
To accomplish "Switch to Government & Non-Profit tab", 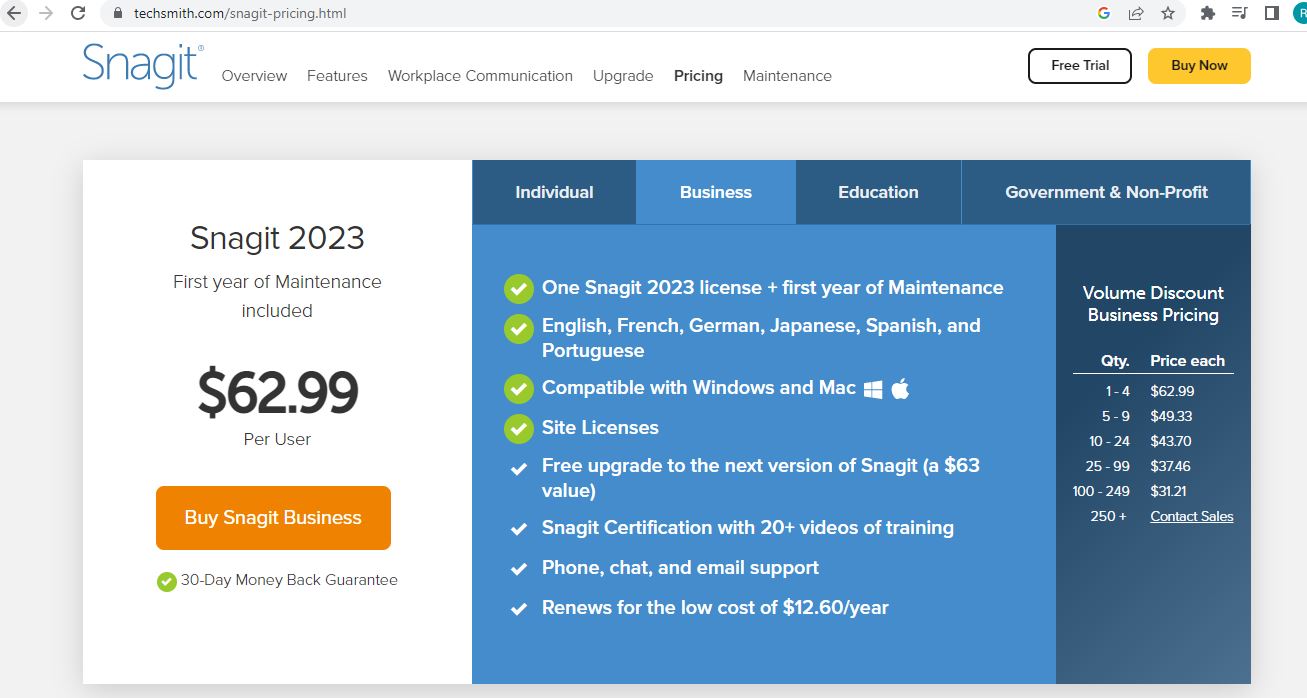I will [x=1106, y=192].
